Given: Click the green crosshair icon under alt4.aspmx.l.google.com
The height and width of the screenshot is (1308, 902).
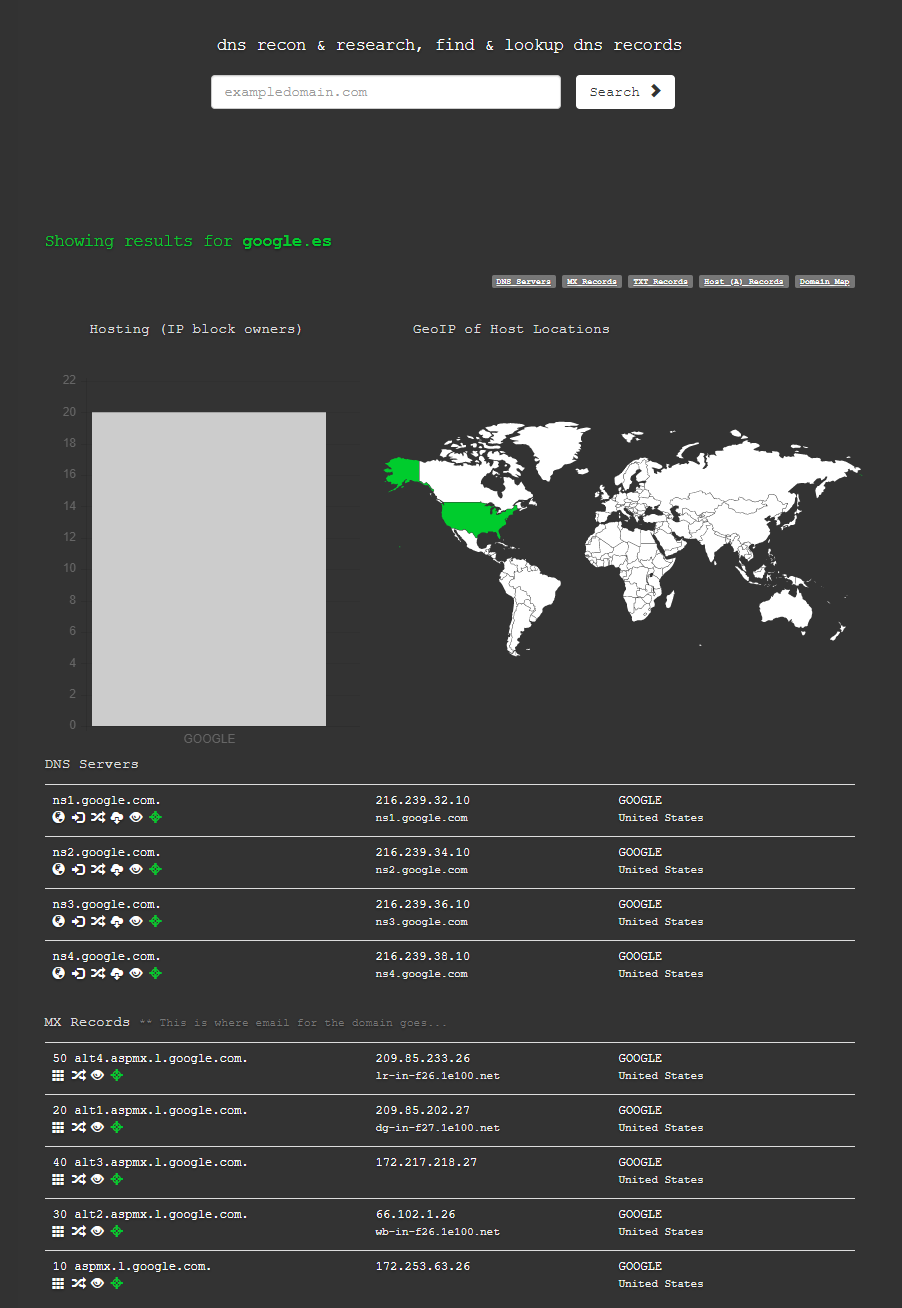Looking at the screenshot, I should coord(117,1075).
